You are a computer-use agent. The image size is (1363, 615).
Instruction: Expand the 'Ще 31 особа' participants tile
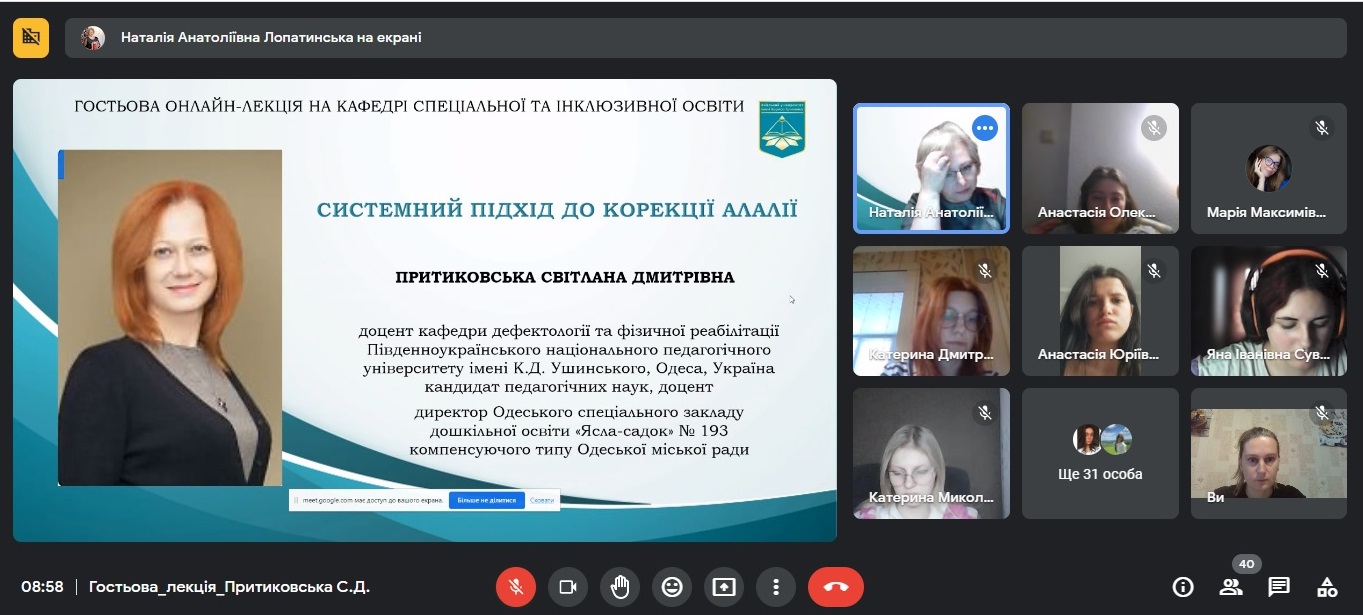coord(1100,453)
